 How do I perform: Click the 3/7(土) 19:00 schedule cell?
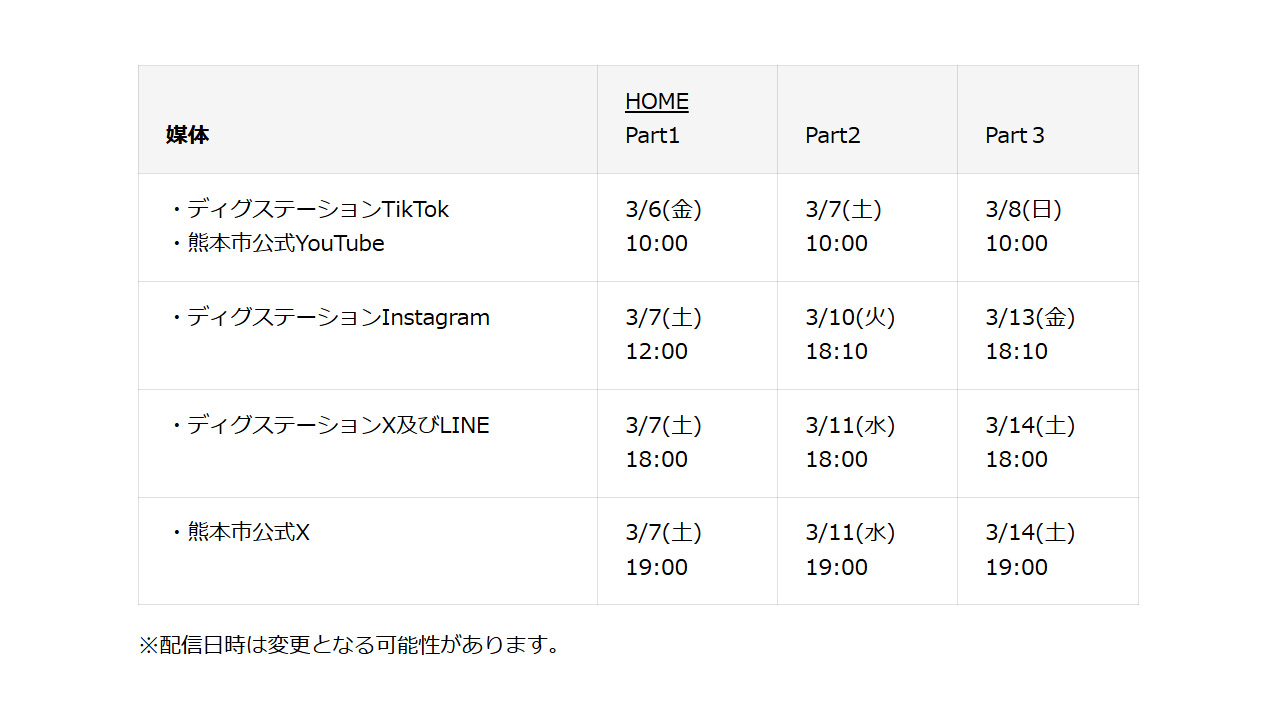[x=663, y=550]
